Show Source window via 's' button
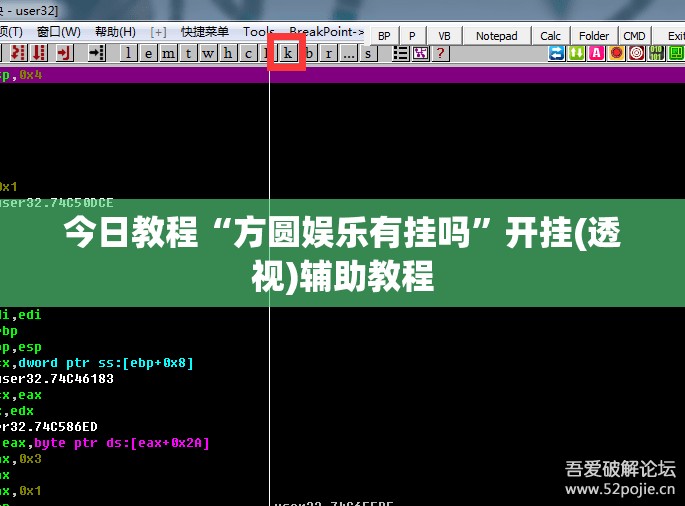Image resolution: width=685 pixels, height=506 pixels. pyautogui.click(x=368, y=53)
